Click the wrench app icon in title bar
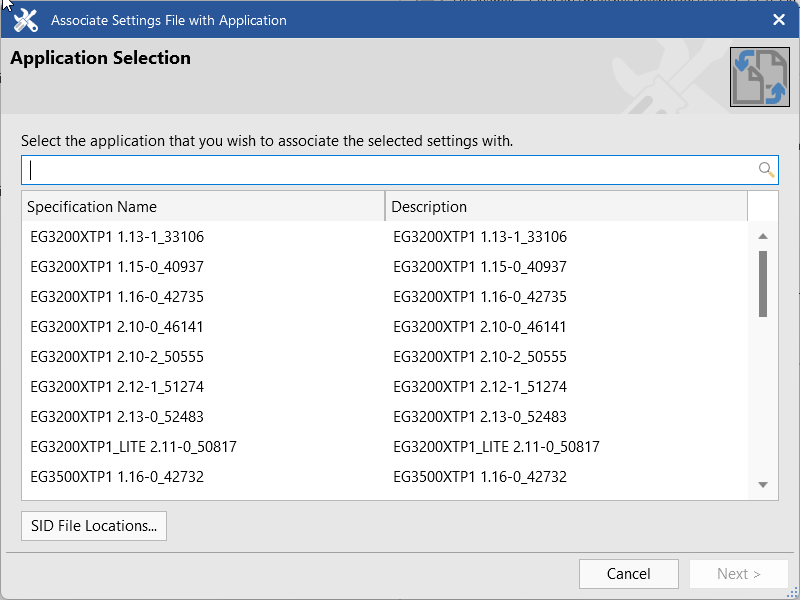 tap(26, 20)
